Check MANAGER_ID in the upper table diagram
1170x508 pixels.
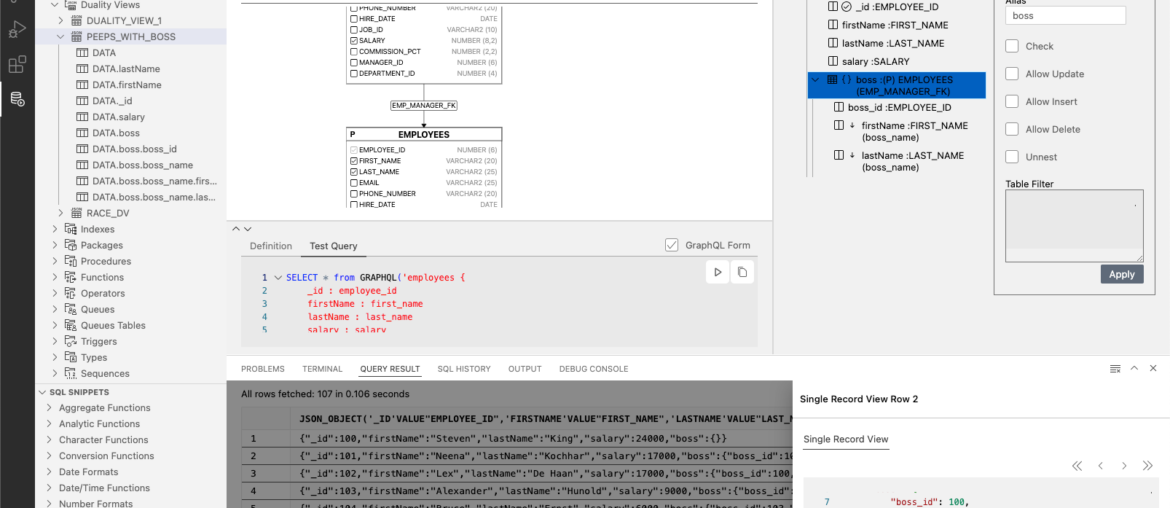[354, 63]
